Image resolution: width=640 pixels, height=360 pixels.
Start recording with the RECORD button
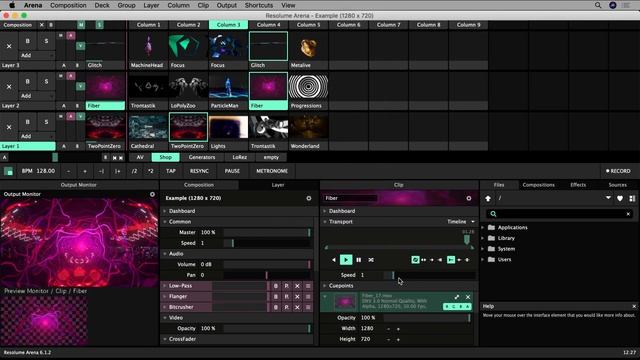pos(618,171)
